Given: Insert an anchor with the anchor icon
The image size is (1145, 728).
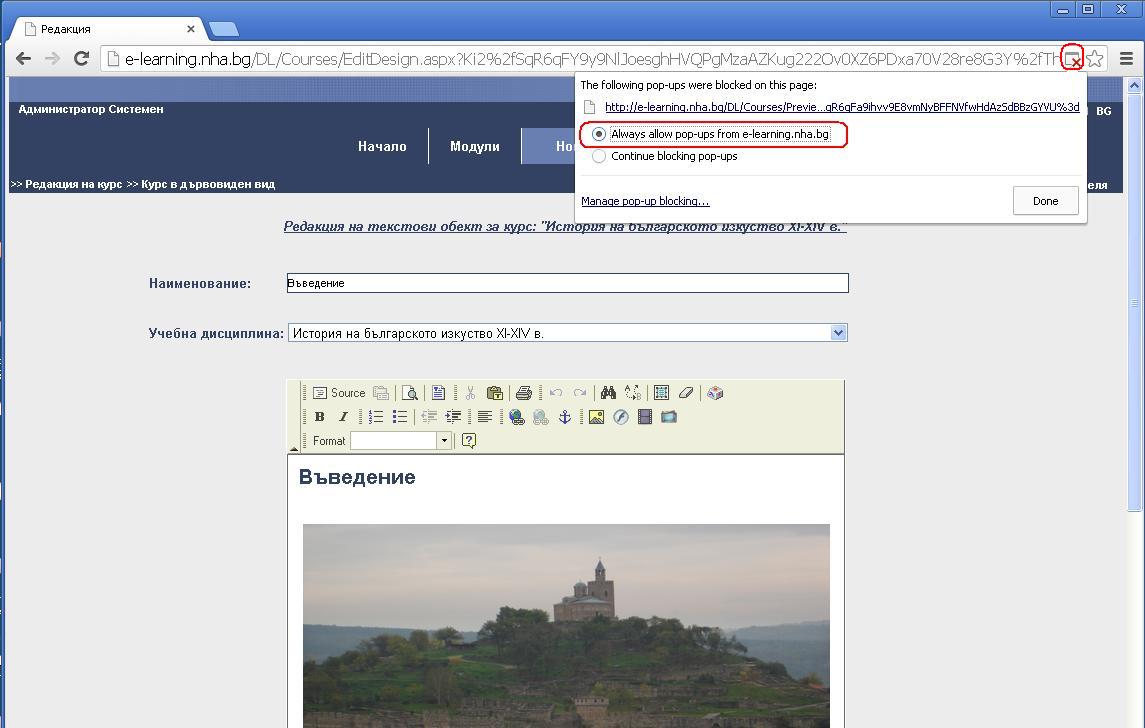Looking at the screenshot, I should tap(565, 417).
